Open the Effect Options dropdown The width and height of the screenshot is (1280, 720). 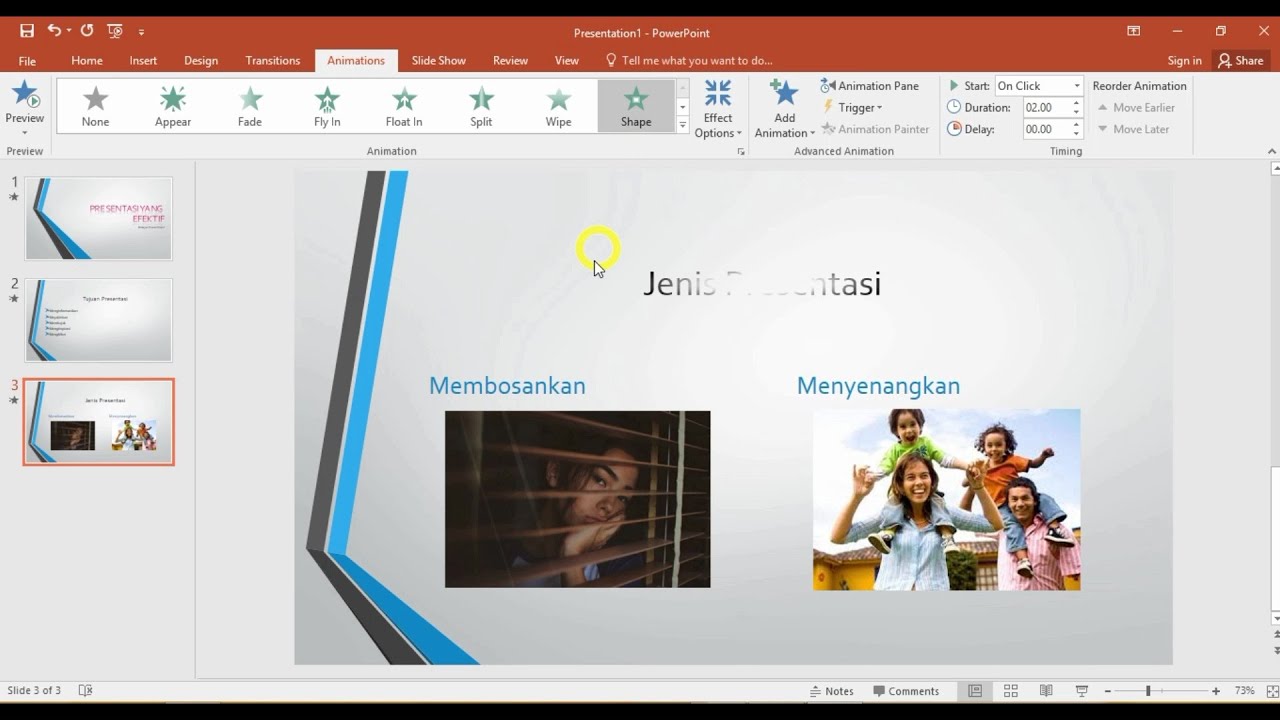coord(718,106)
